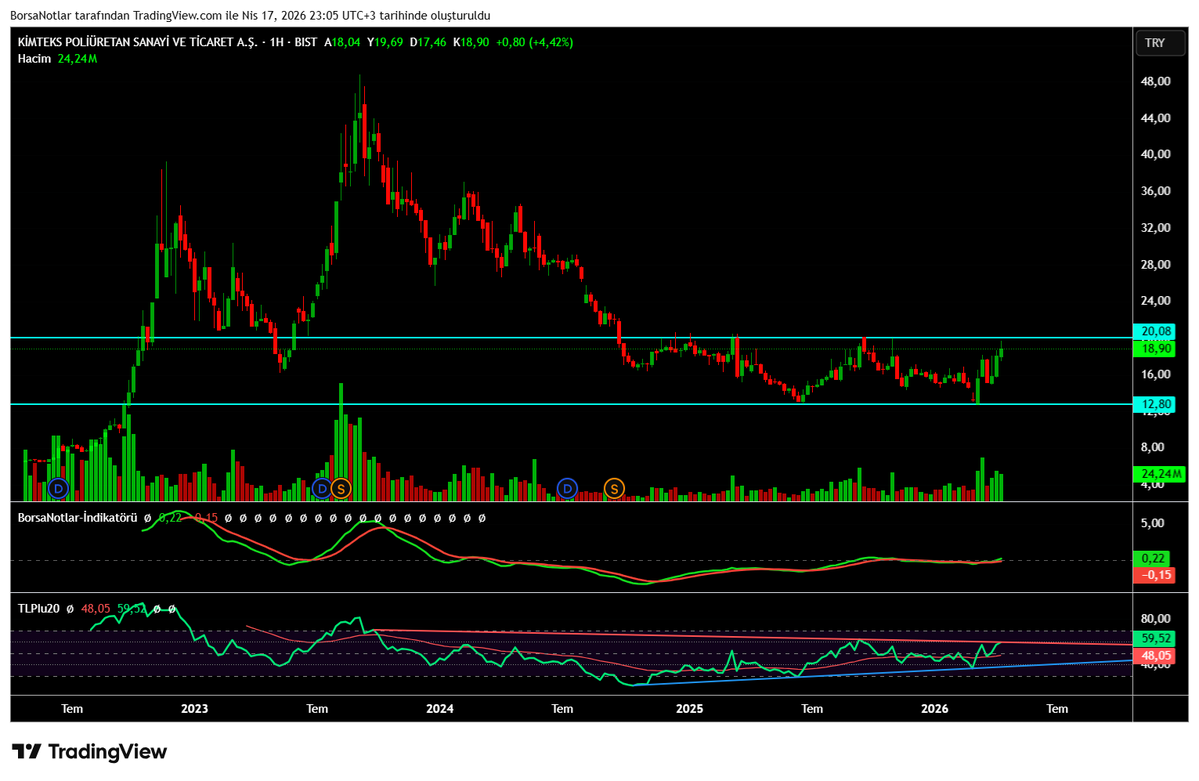This screenshot has height=781, width=1199.
Task: Click the dividend D marker before 2023
Action: [x=58, y=488]
